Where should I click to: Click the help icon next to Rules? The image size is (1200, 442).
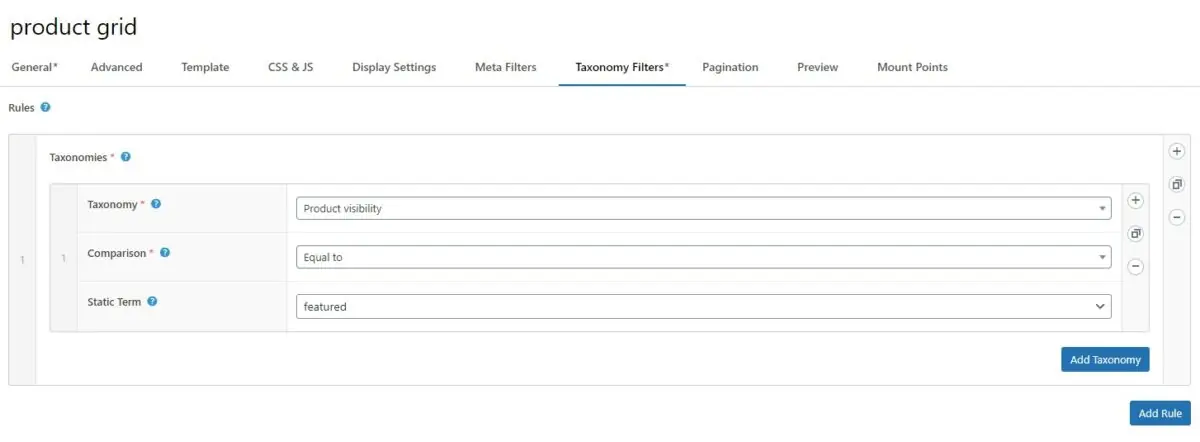(x=46, y=107)
